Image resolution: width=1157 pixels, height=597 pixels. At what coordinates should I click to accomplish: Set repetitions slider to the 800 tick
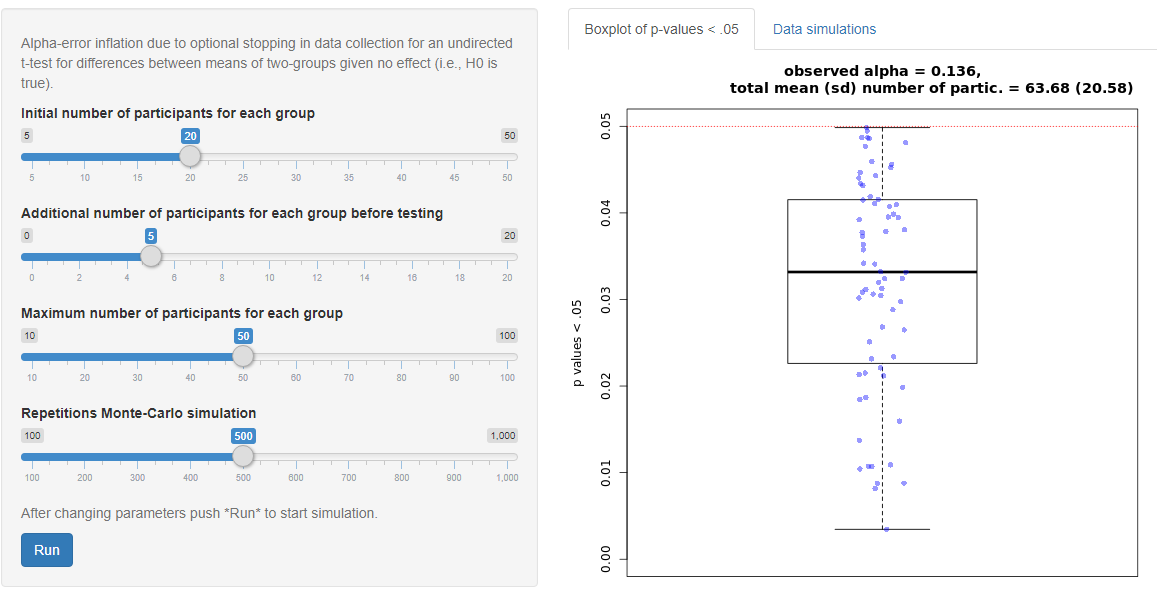click(401, 457)
